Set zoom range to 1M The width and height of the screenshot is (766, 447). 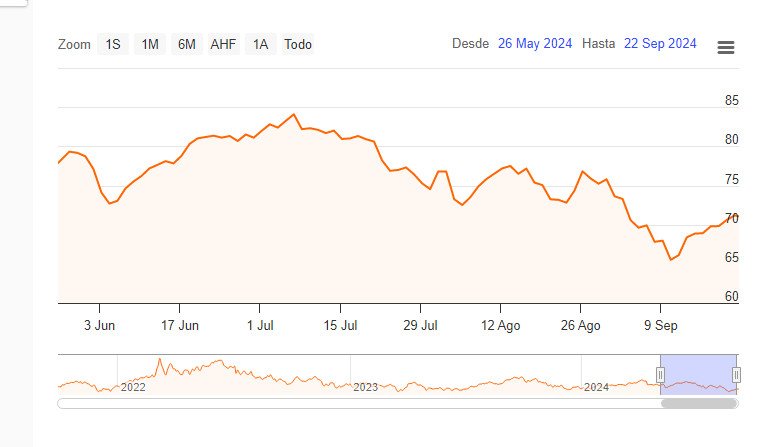pyautogui.click(x=150, y=44)
